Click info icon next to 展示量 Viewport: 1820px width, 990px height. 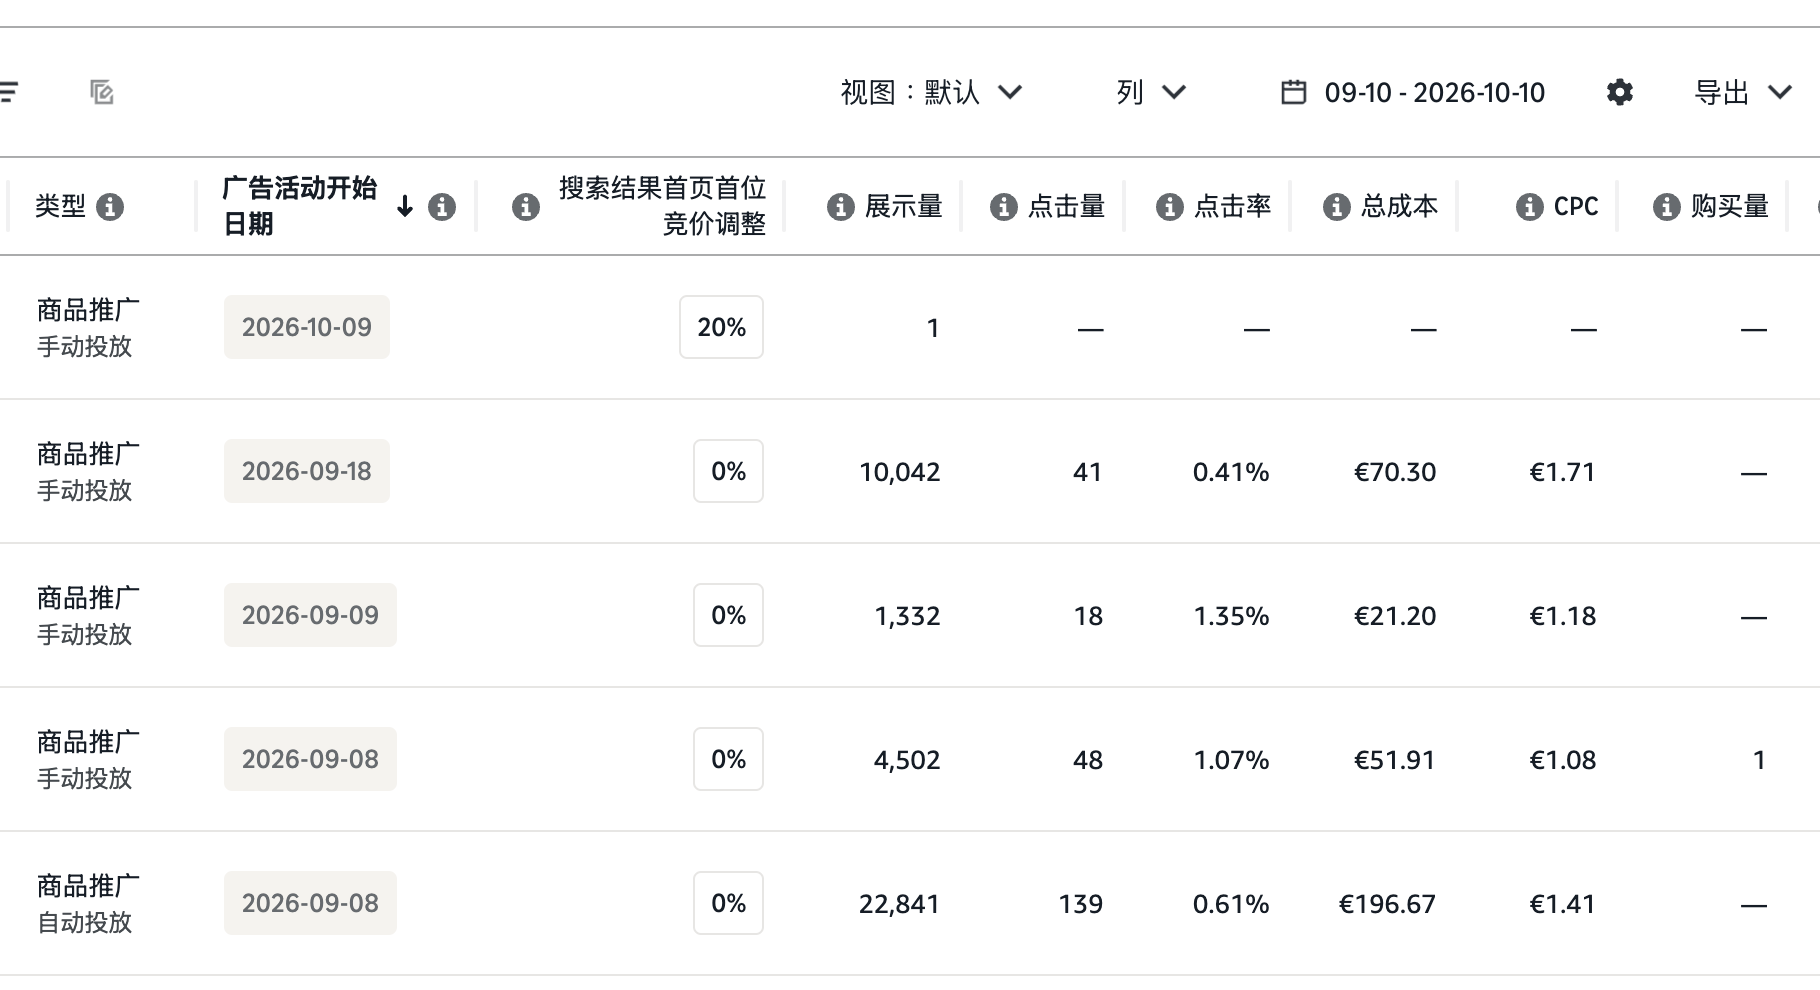841,207
